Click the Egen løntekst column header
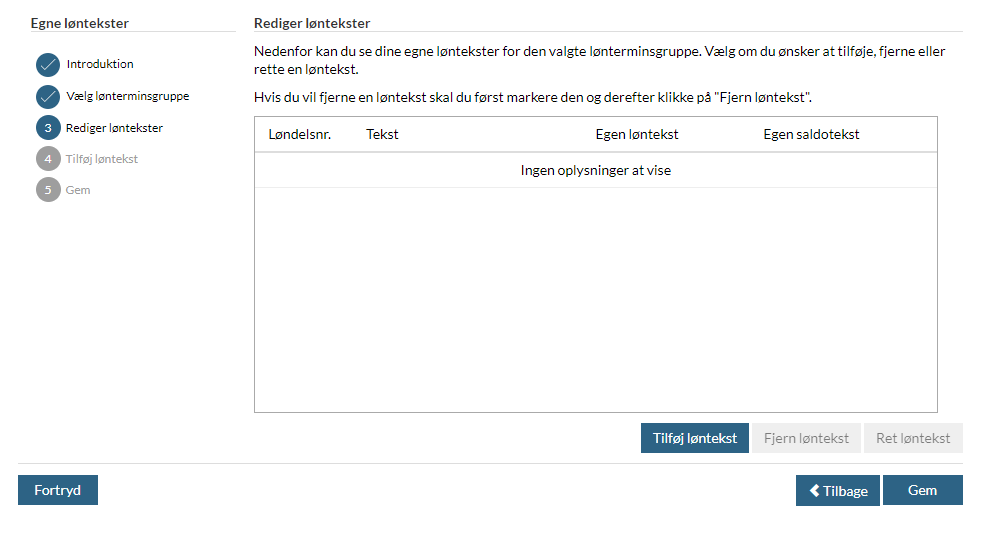Screen dimensions: 981x534 [x=637, y=135]
